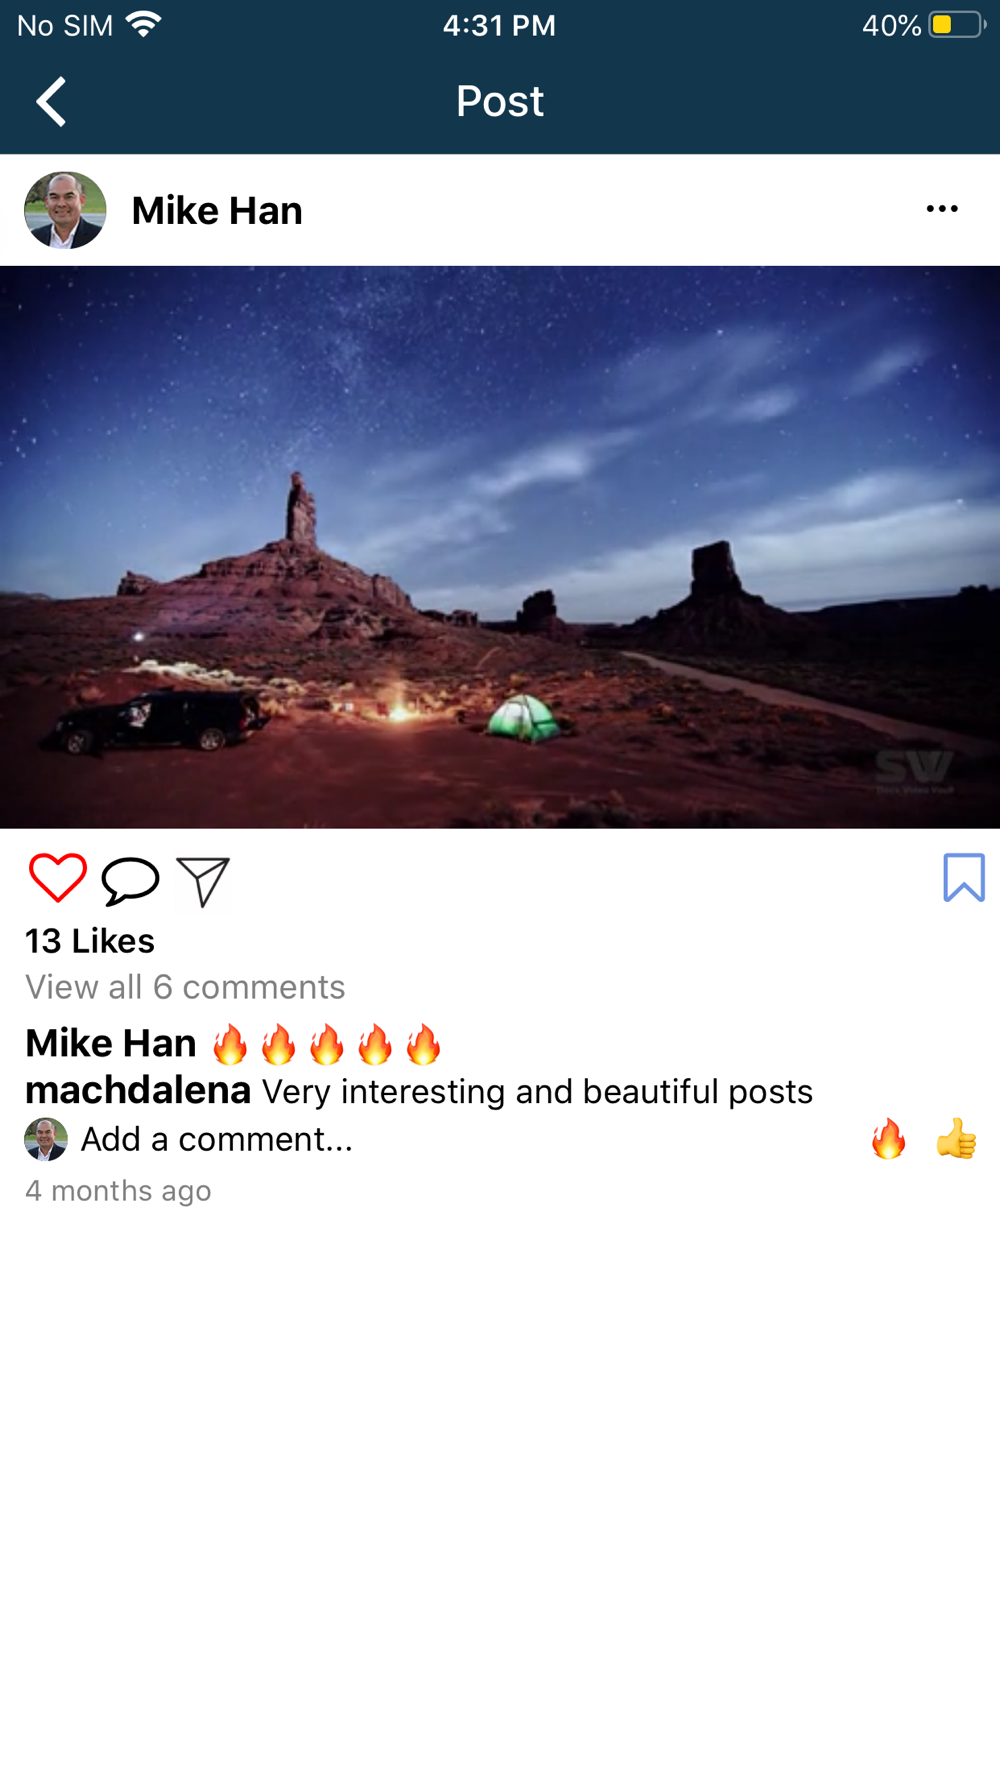1000x1778 pixels.
Task: Bookmark this post
Action: (964, 877)
